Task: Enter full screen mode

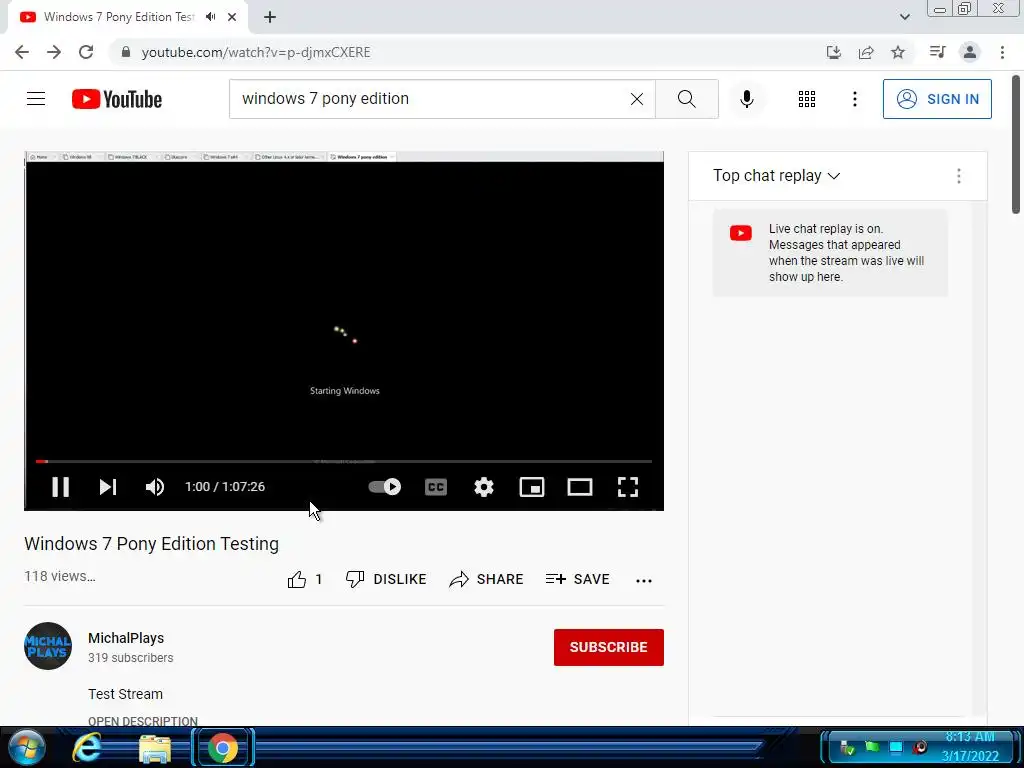Action: point(628,487)
